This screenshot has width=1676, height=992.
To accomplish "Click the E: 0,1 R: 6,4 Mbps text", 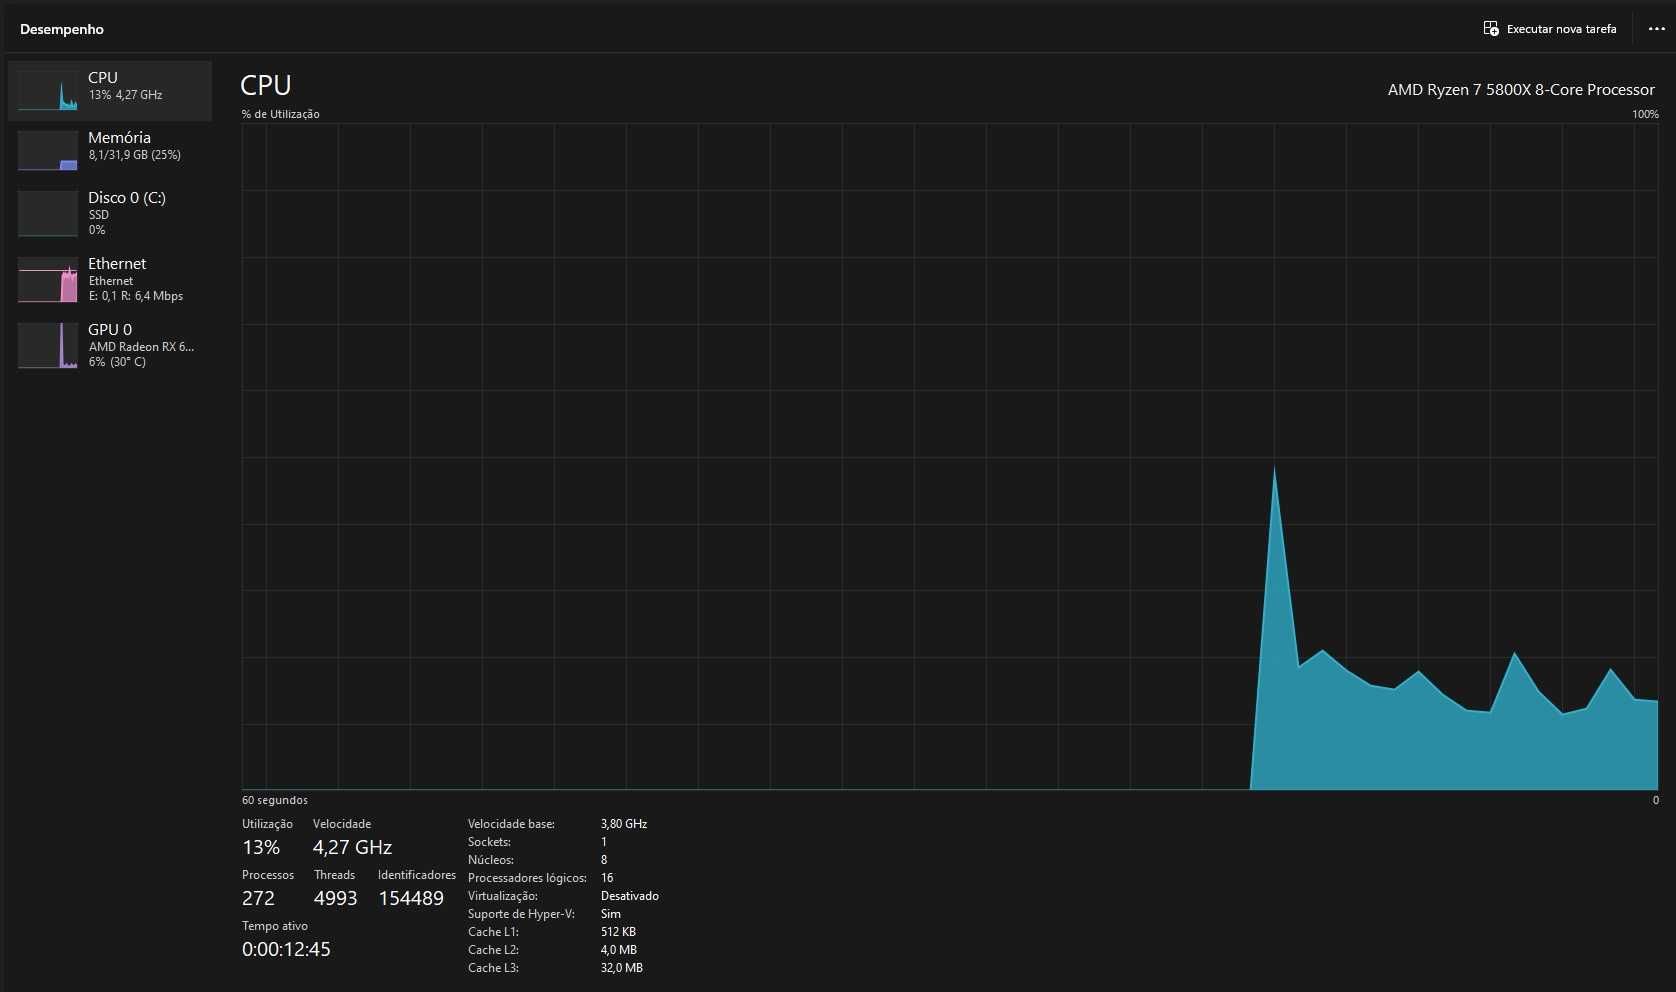I will pyautogui.click(x=136, y=296).
